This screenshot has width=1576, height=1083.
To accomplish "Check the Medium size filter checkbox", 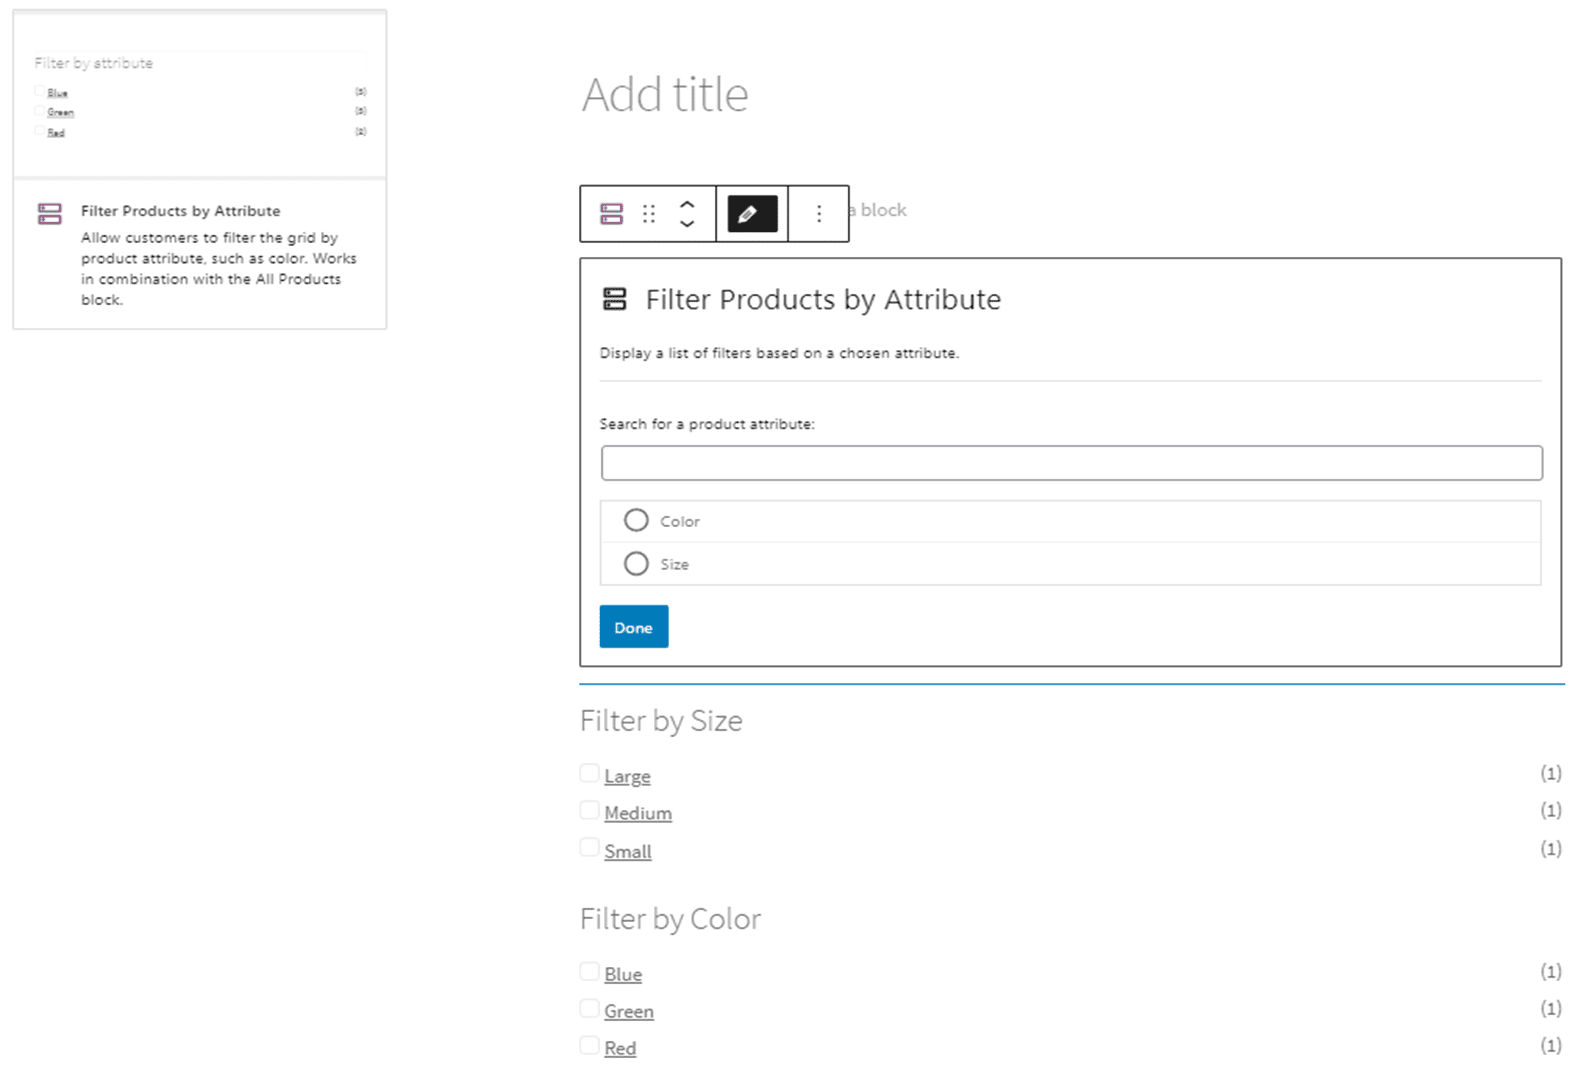I will [590, 810].
